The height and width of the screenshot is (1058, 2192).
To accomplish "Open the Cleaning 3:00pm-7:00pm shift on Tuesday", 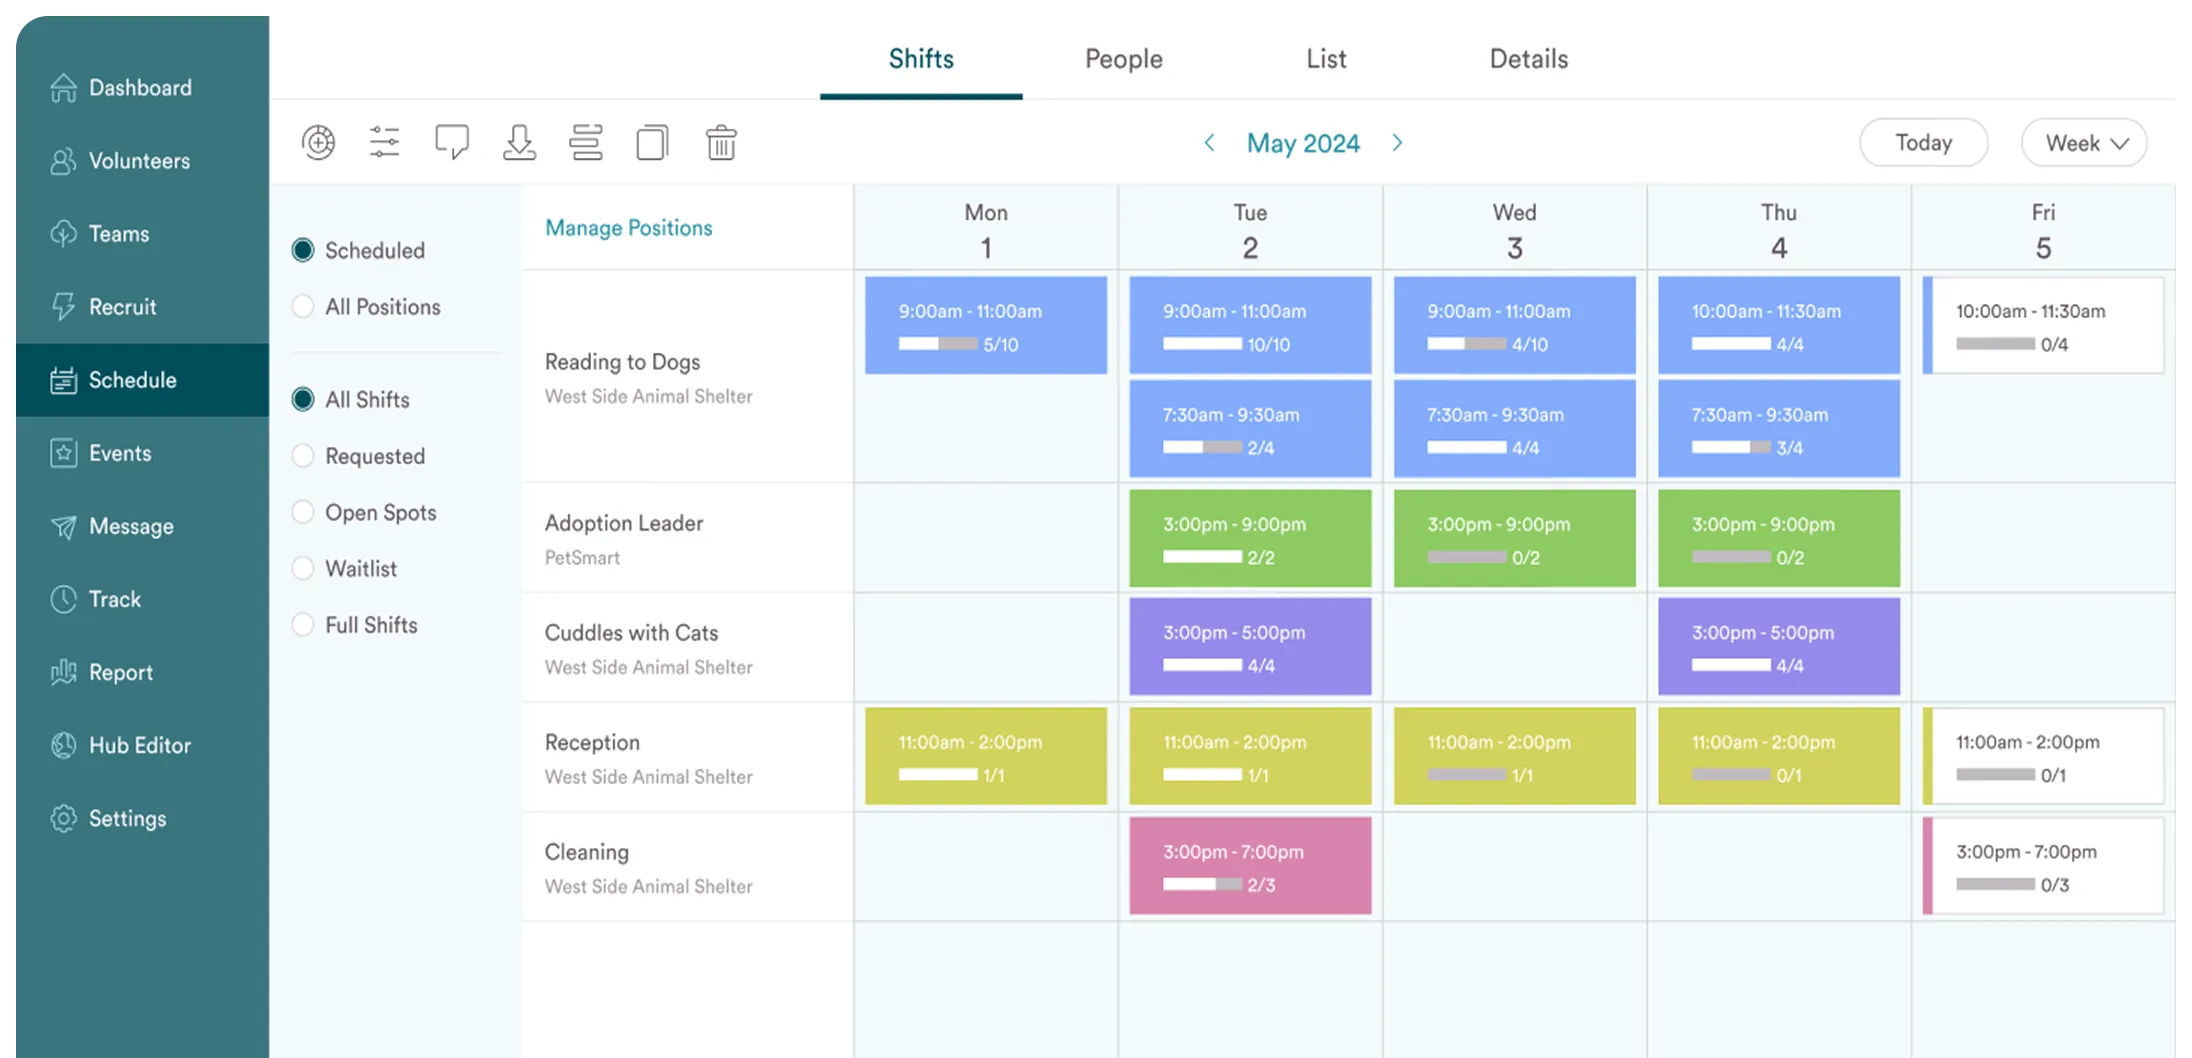I will [1250, 866].
